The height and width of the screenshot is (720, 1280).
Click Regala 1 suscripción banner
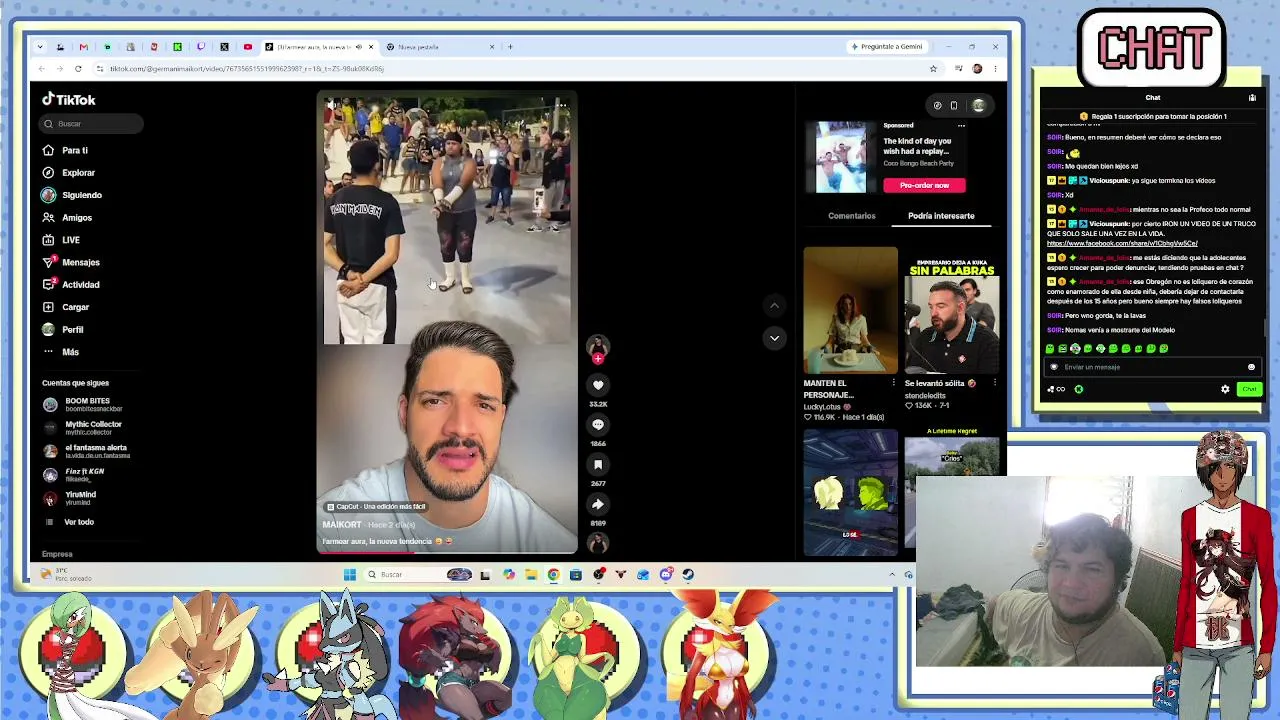1152,117
